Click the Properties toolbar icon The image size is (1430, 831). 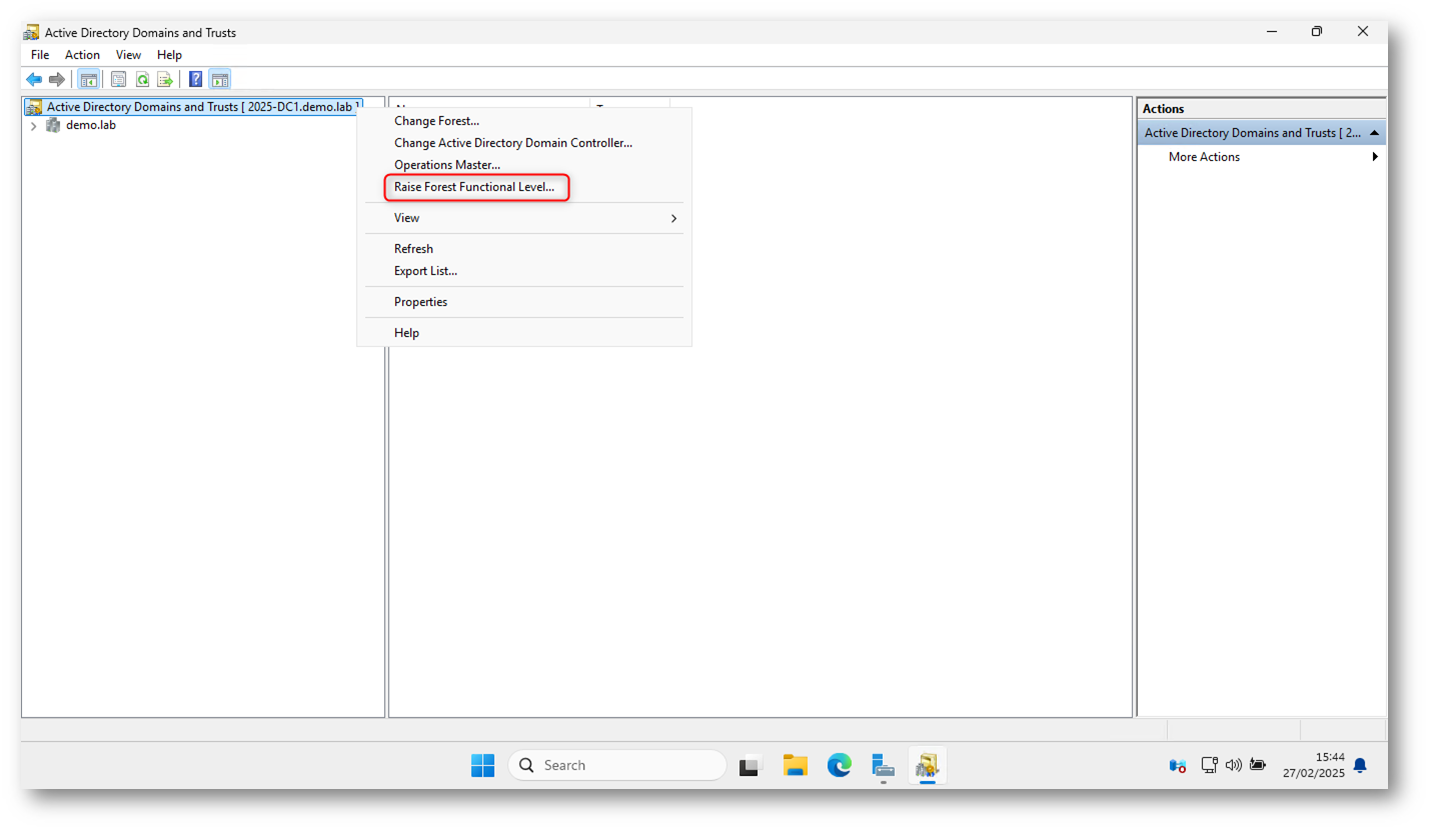tap(119, 79)
